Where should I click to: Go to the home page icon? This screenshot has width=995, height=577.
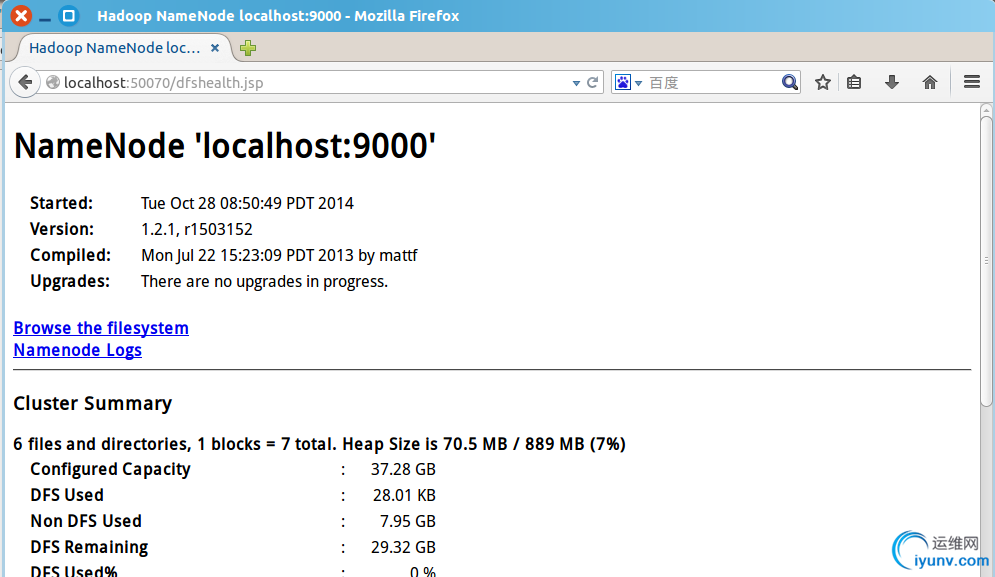[930, 82]
